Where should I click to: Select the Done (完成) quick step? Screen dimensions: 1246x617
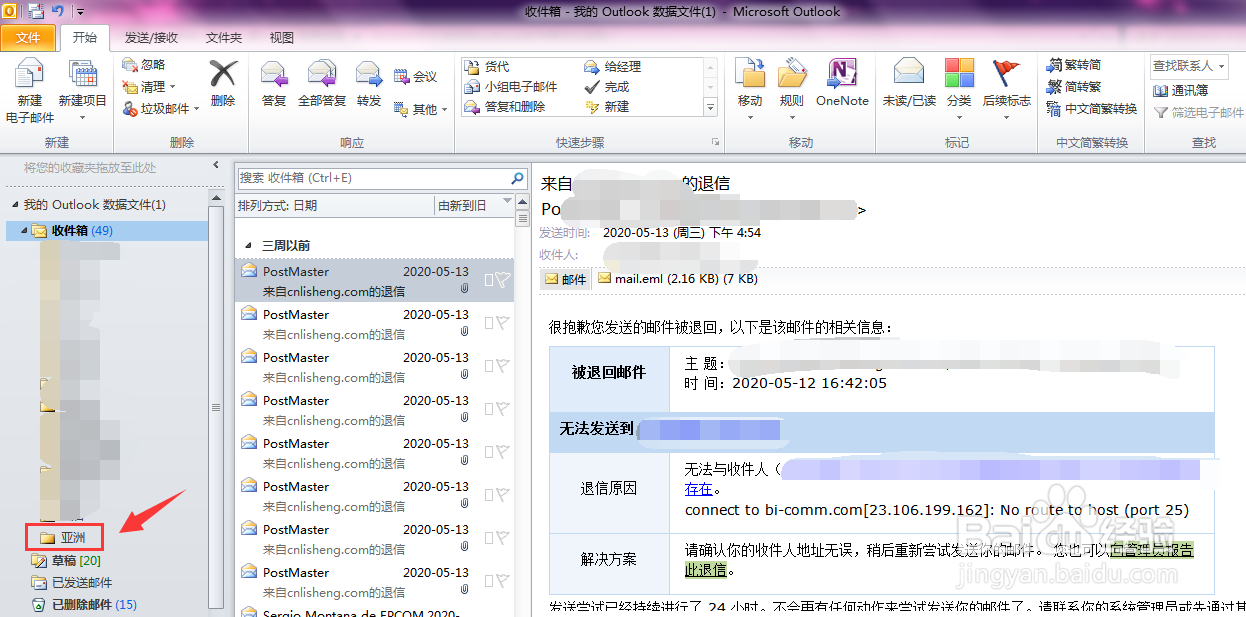607,87
